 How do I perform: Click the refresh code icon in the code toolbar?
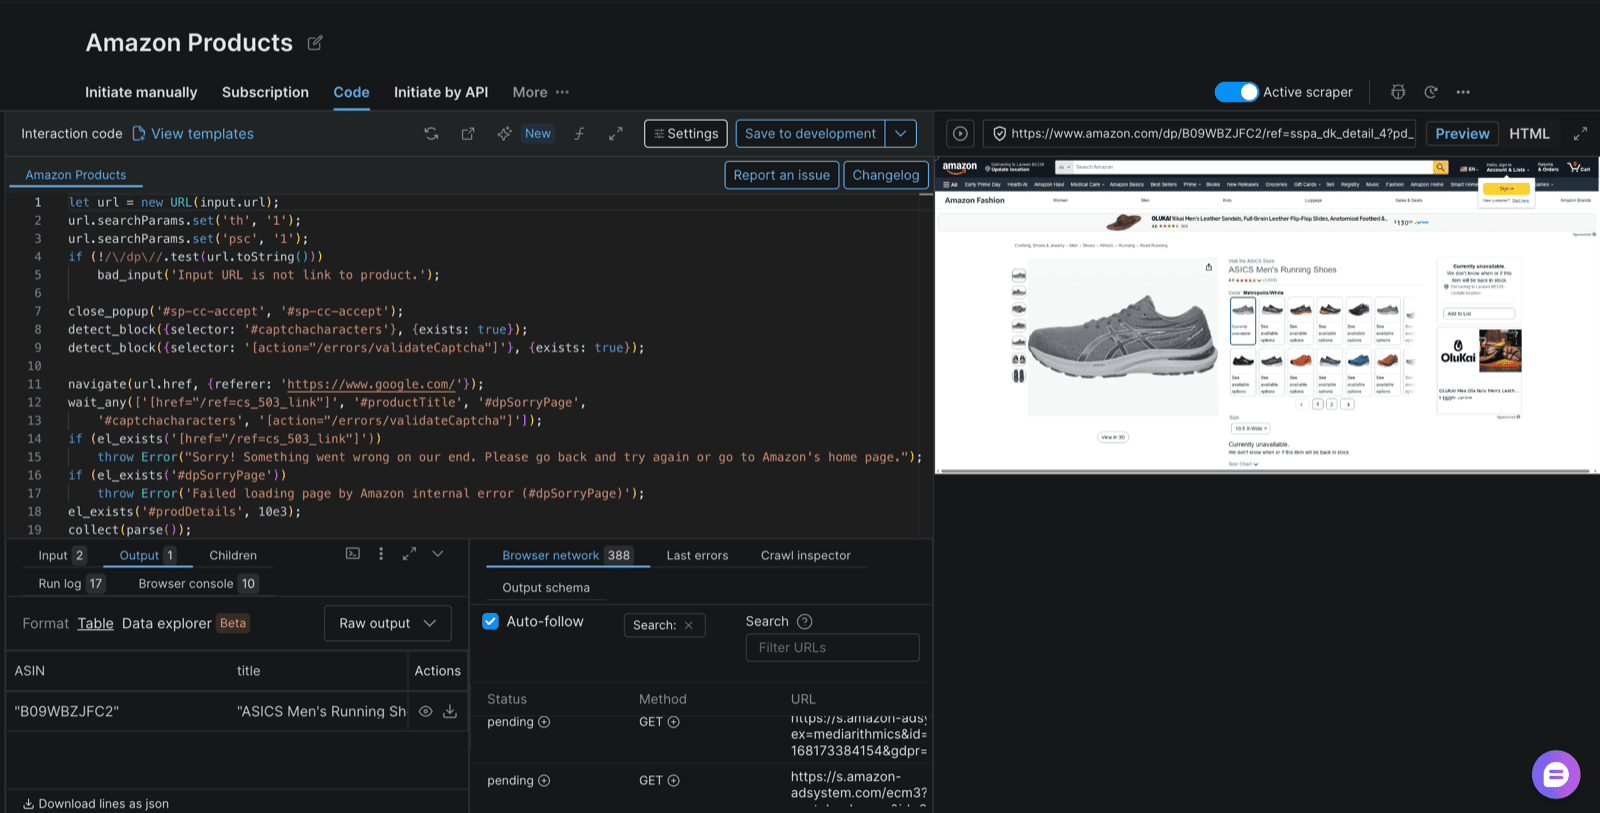pos(431,133)
